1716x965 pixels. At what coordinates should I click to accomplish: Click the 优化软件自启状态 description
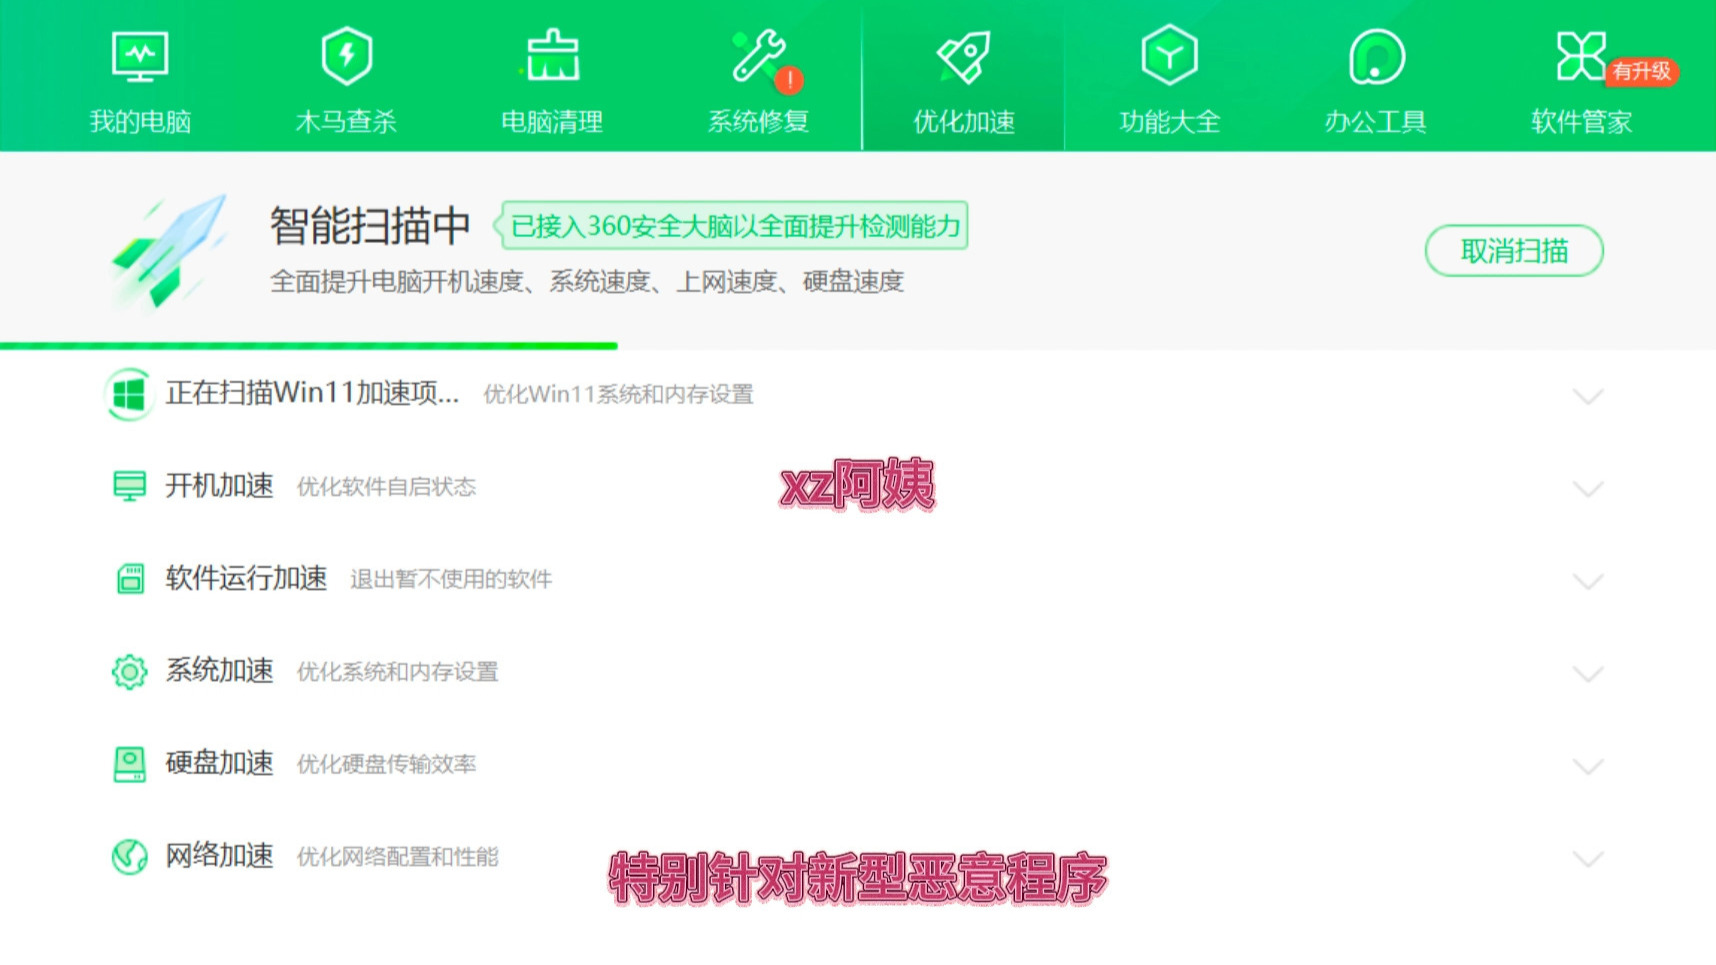[386, 487]
